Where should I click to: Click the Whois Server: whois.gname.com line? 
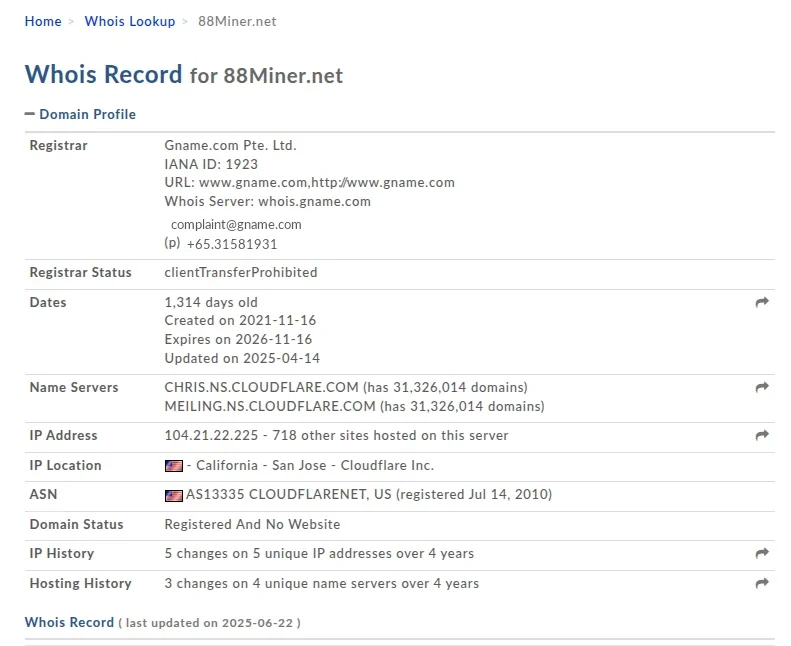tap(267, 202)
